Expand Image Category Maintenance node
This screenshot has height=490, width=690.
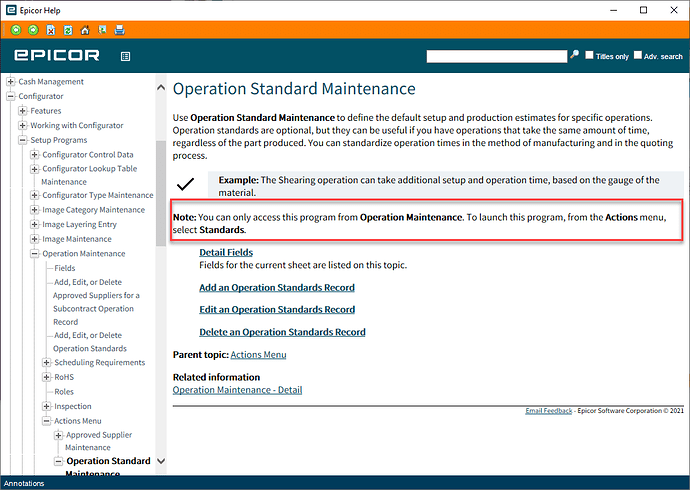point(34,210)
